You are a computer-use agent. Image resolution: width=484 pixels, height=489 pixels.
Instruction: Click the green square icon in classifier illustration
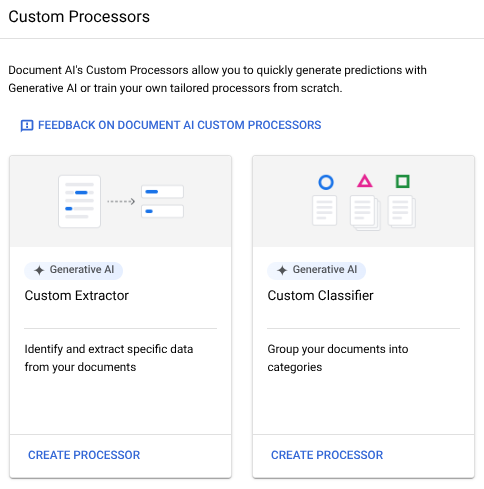coord(403,181)
